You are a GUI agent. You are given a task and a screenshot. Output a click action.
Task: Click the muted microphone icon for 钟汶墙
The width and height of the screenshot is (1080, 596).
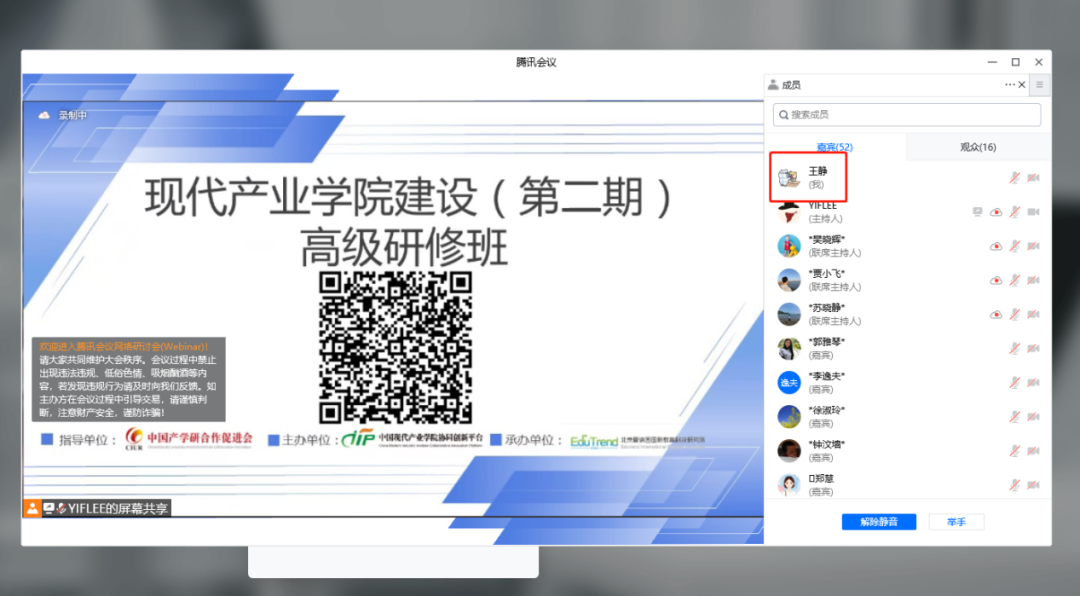coord(1015,451)
